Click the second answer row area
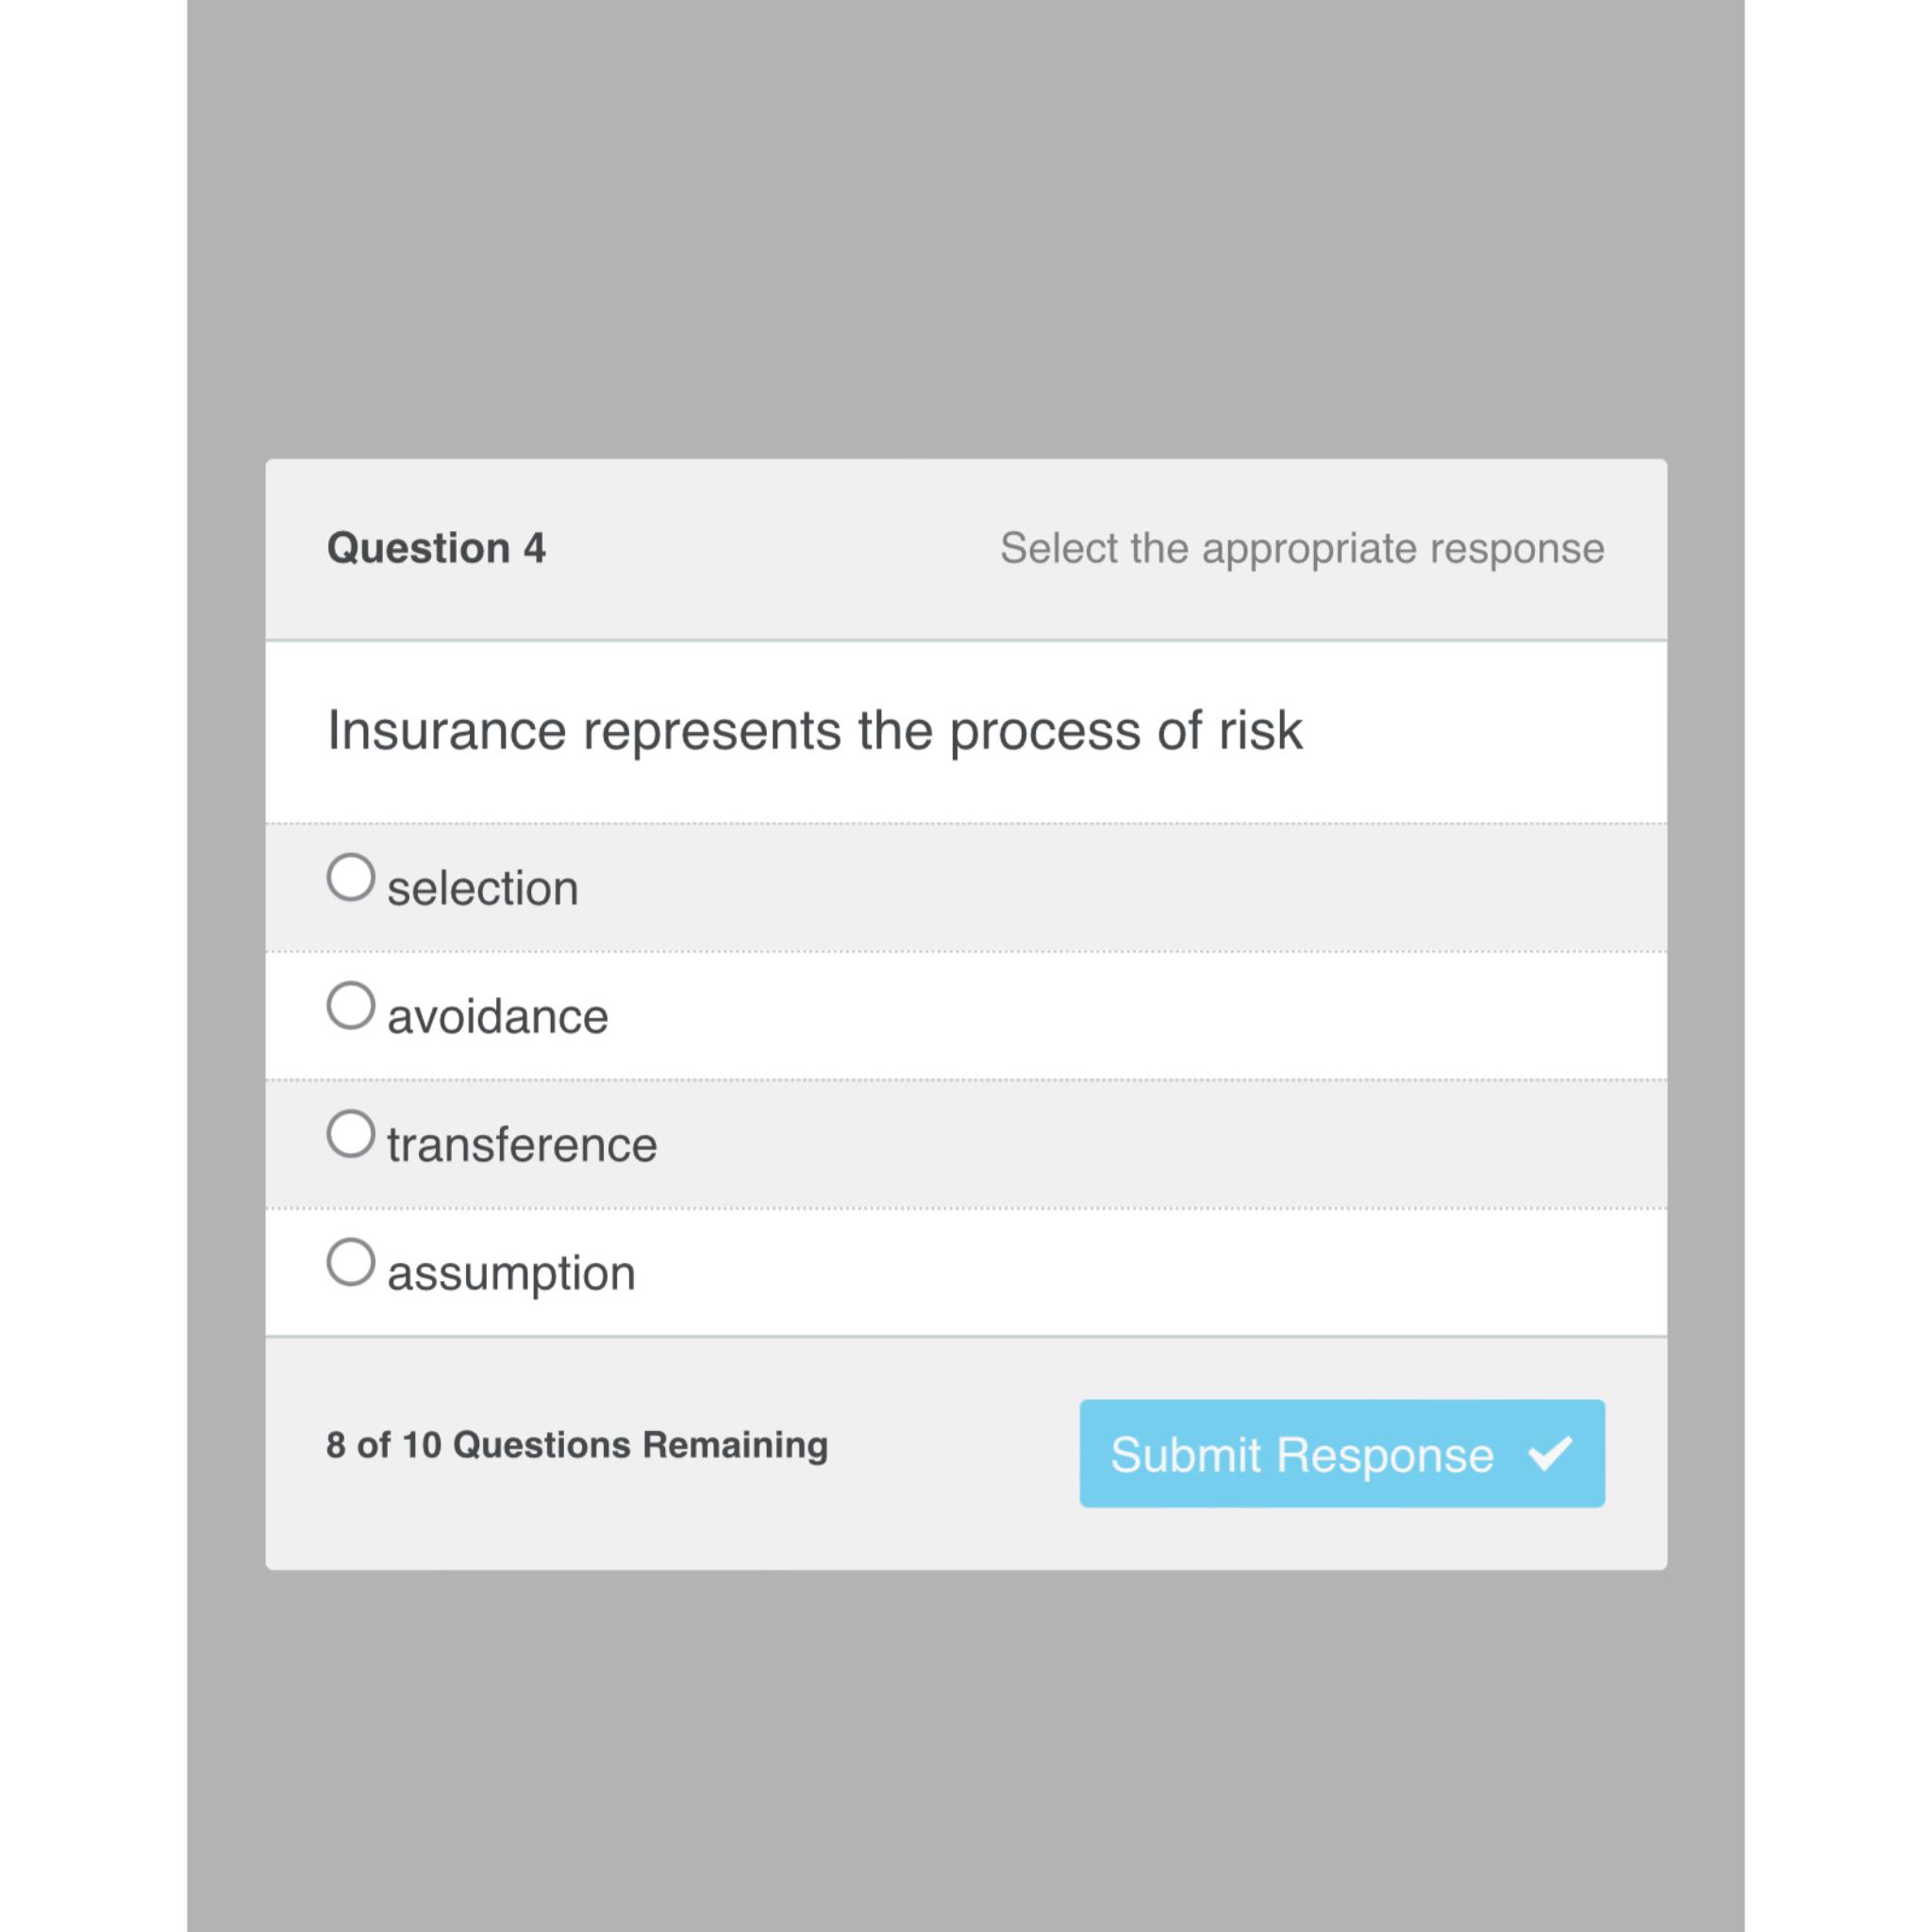Image resolution: width=1932 pixels, height=1932 pixels. [966, 1015]
